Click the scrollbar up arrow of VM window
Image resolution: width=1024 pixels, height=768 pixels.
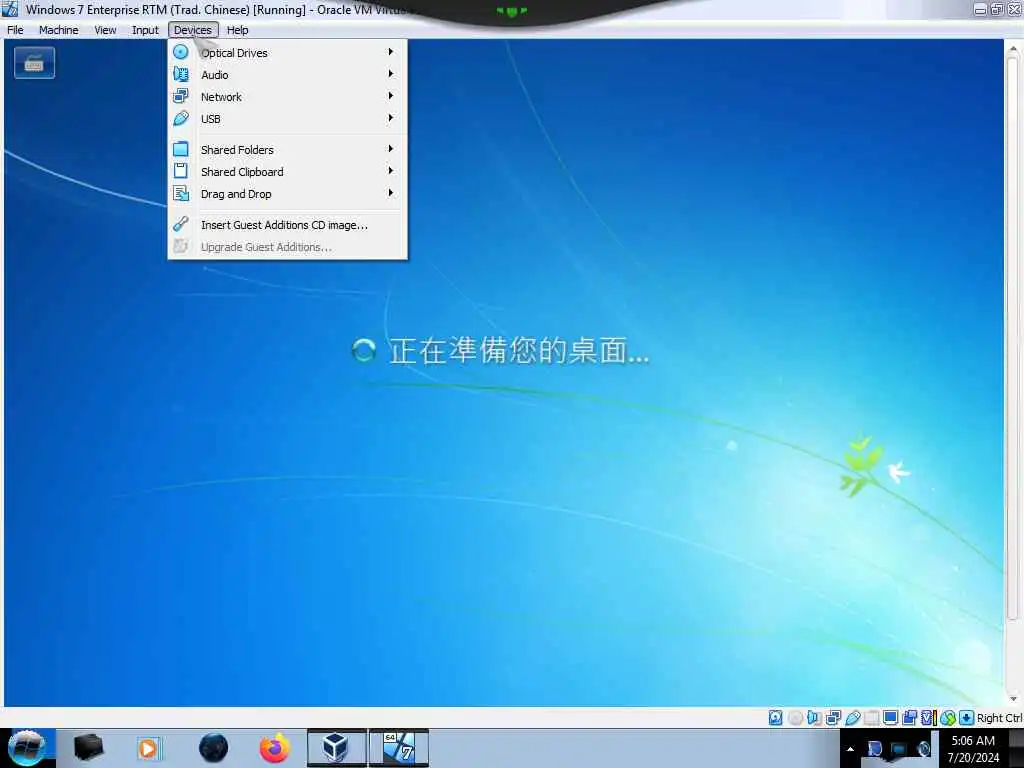(1013, 48)
